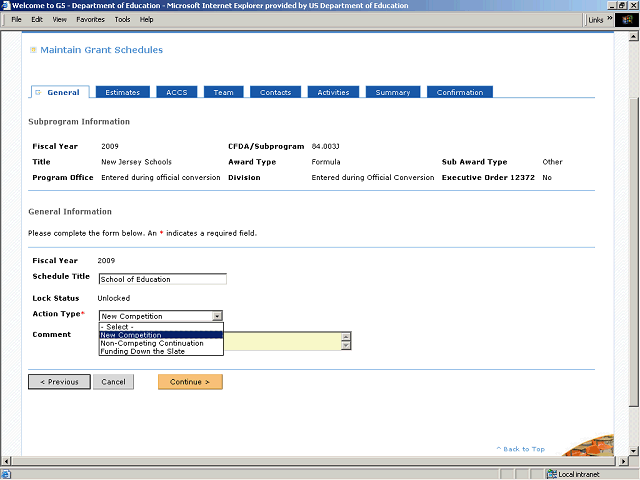640x480 pixels.
Task: Click the horizontal scrollbar left arrow
Action: point(4,460)
